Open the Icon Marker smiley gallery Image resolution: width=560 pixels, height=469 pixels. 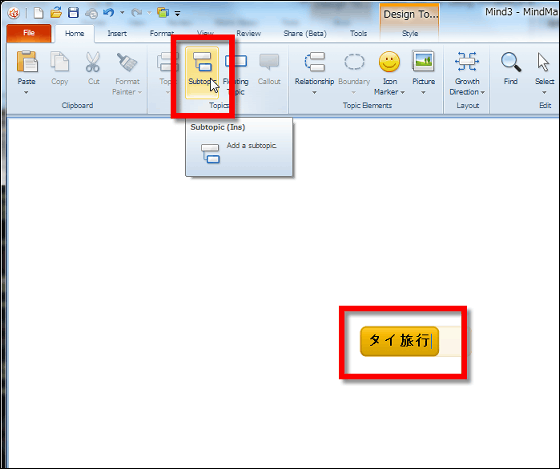tap(389, 72)
